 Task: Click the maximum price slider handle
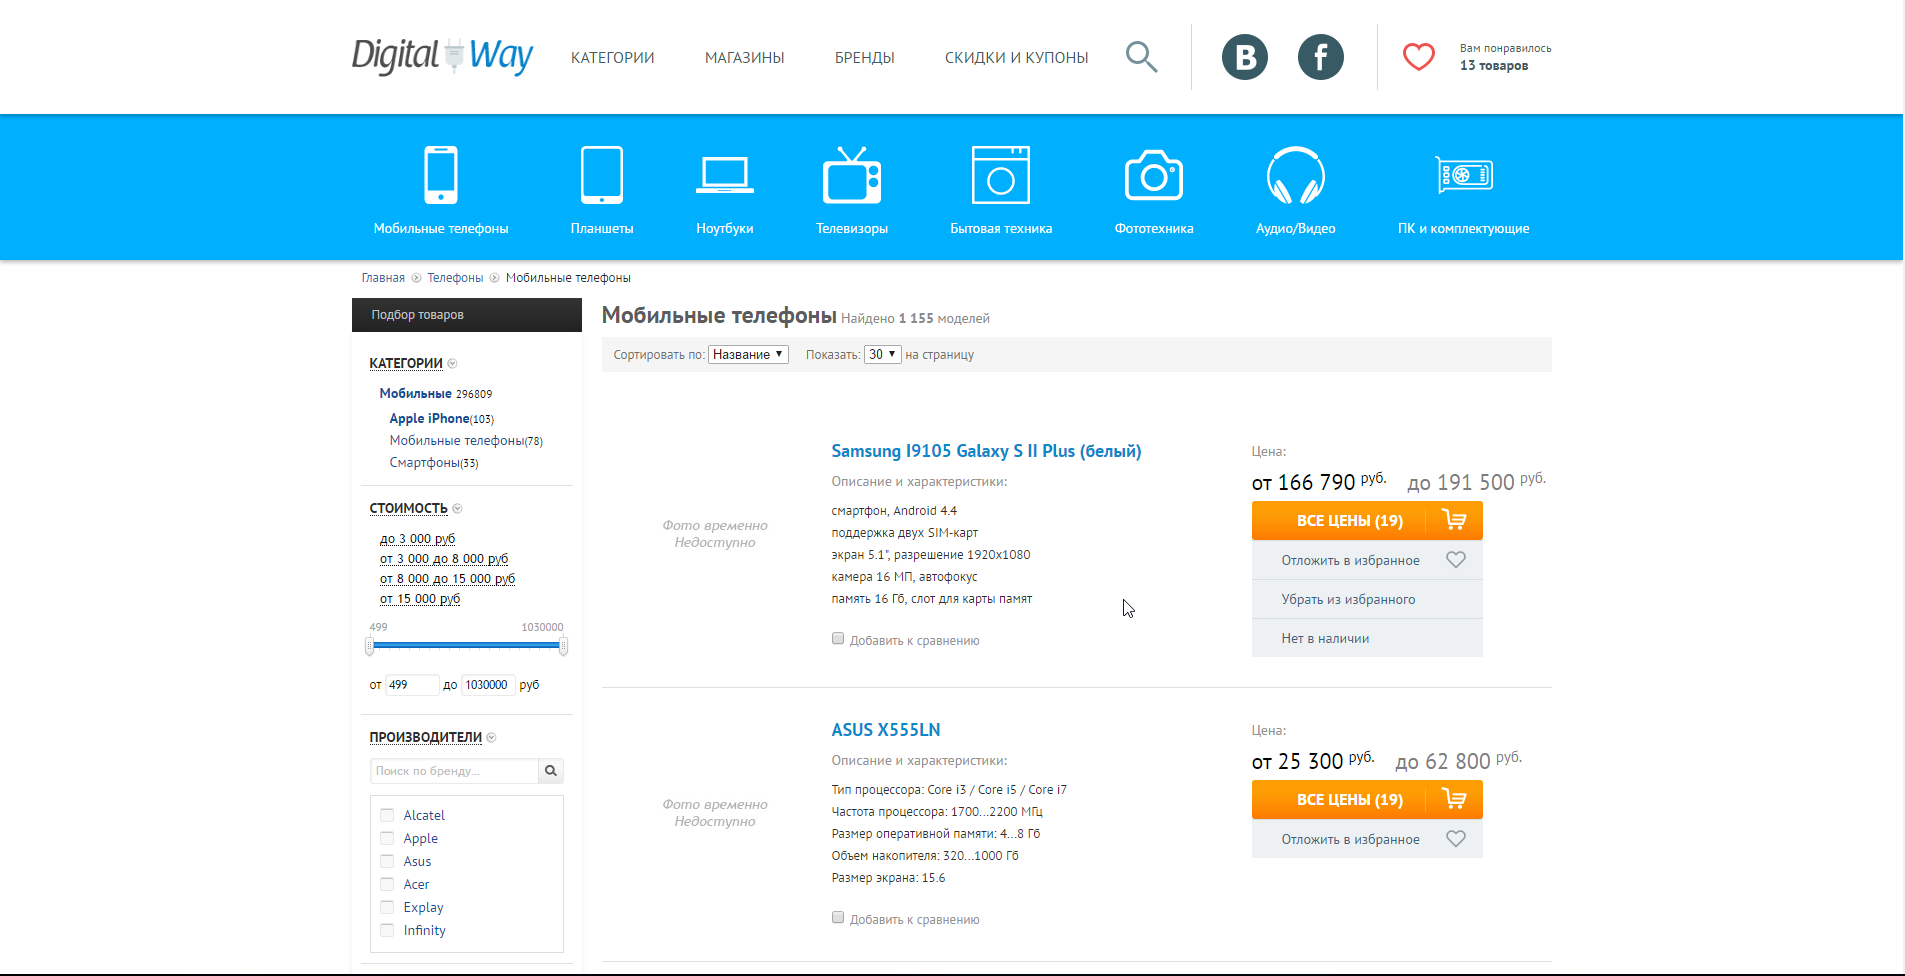pyautogui.click(x=563, y=647)
